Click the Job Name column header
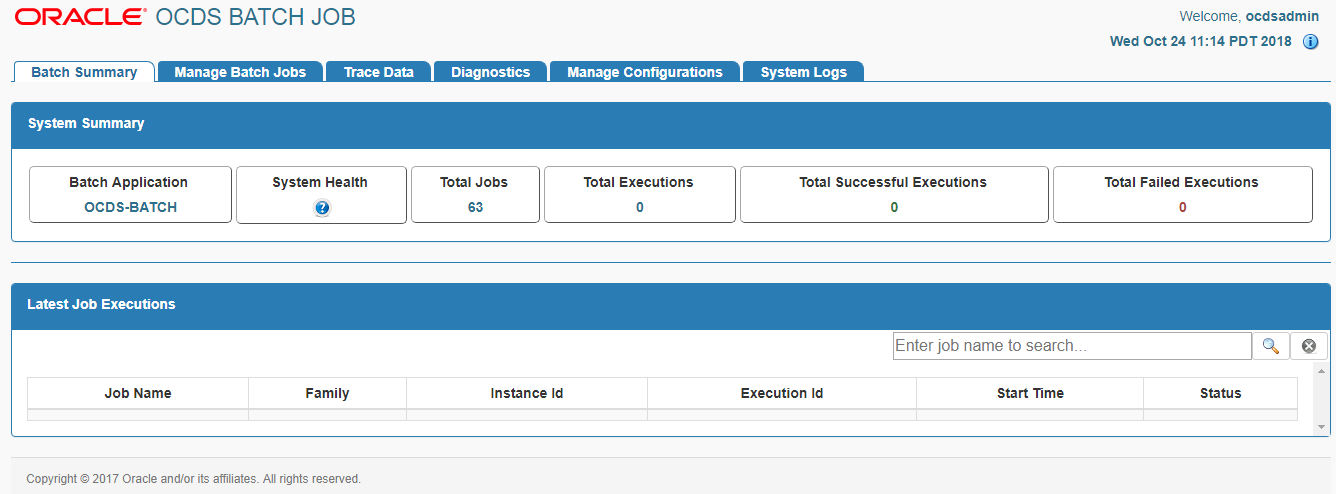Viewport: 1336px width, 494px height. [x=138, y=393]
